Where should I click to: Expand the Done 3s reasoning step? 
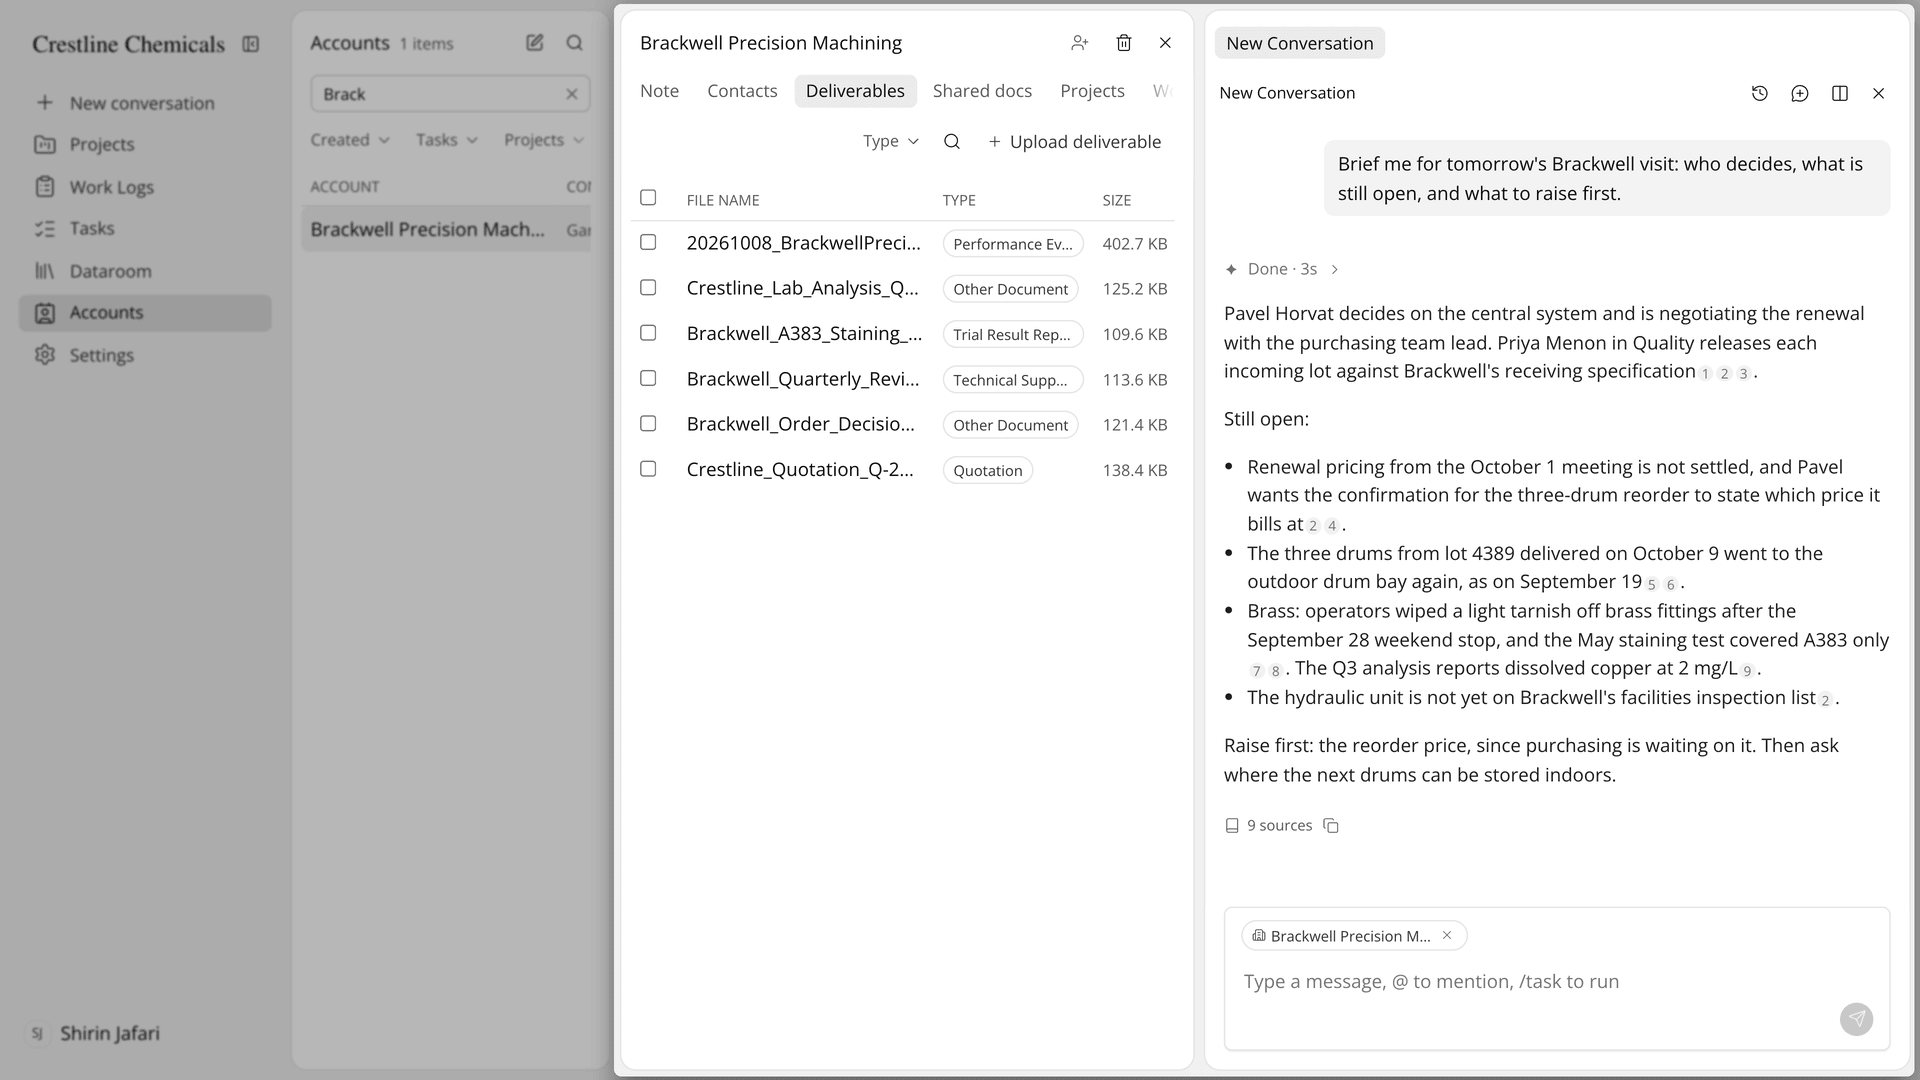pos(1282,269)
